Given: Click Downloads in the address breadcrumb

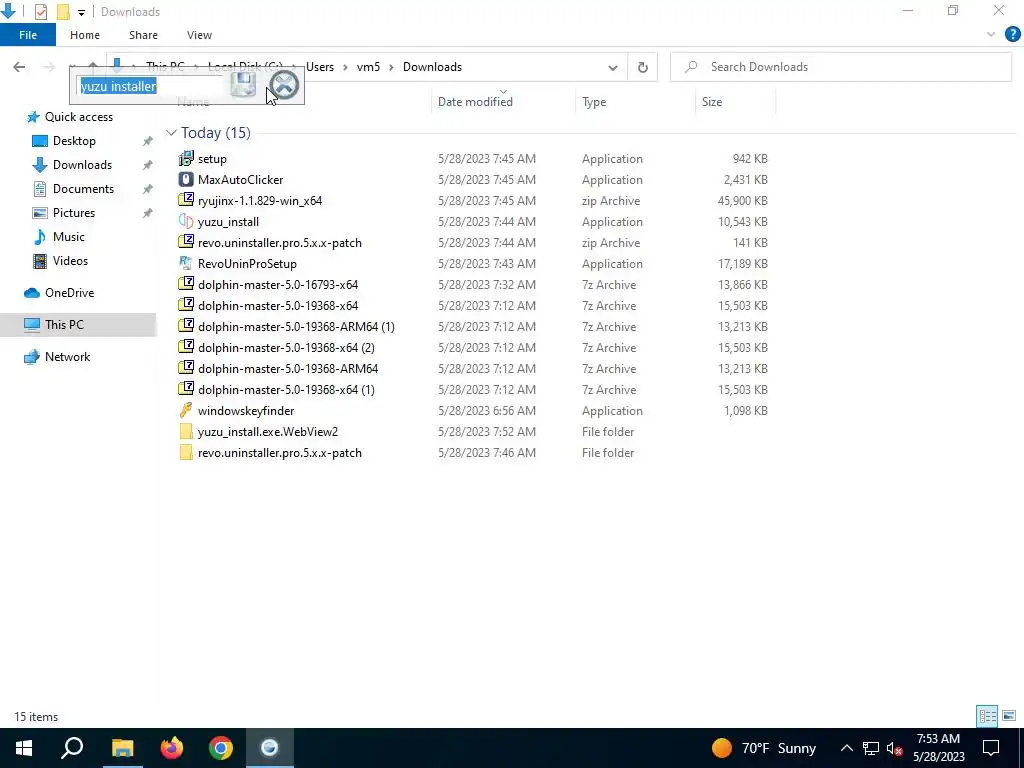Looking at the screenshot, I should coord(432,67).
